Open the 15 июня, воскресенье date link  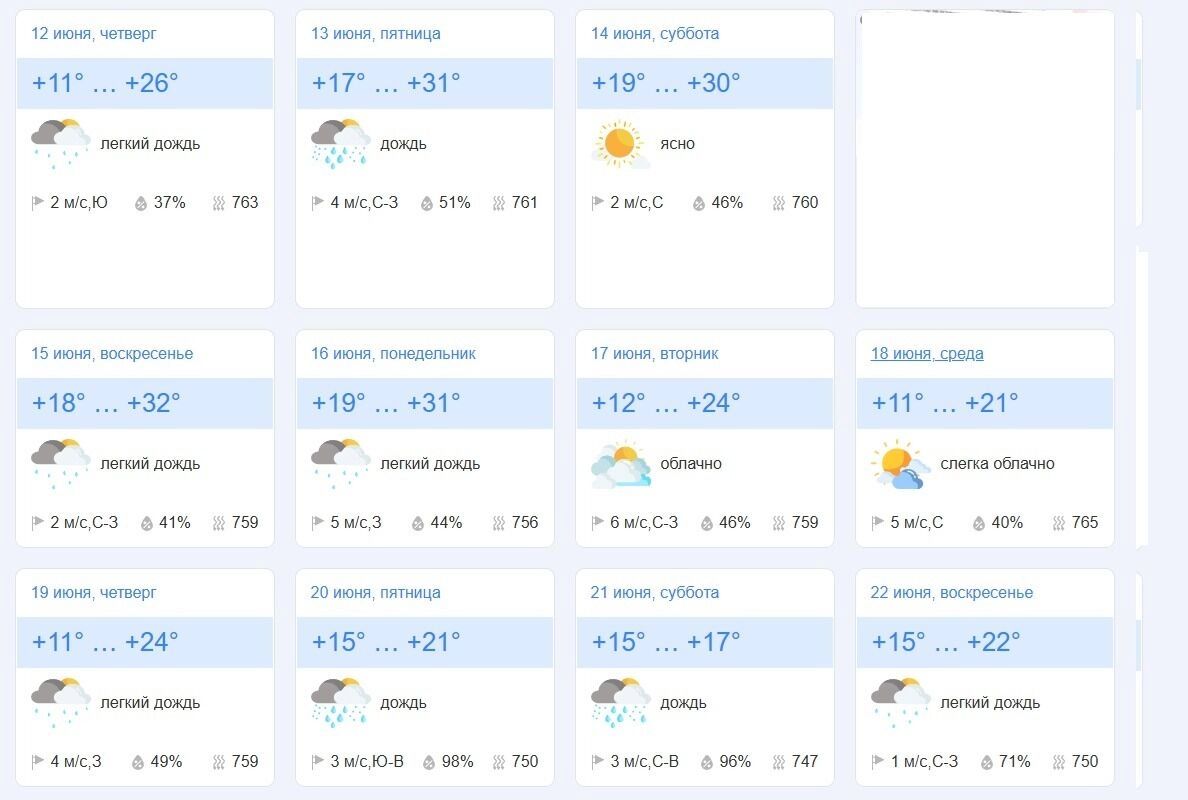[112, 354]
